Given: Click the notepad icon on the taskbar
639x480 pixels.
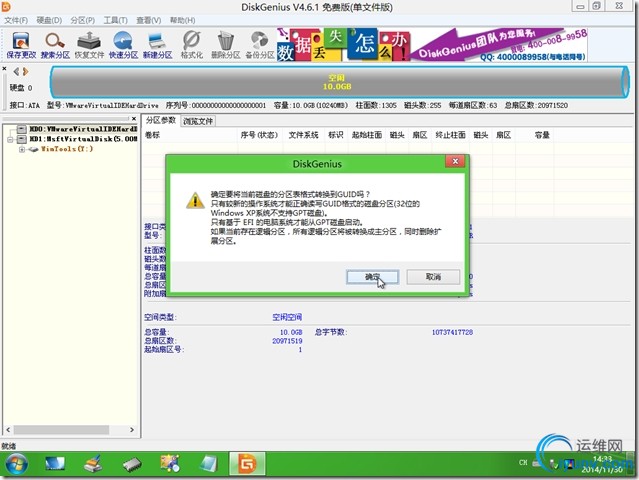Looking at the screenshot, I should click(x=209, y=464).
